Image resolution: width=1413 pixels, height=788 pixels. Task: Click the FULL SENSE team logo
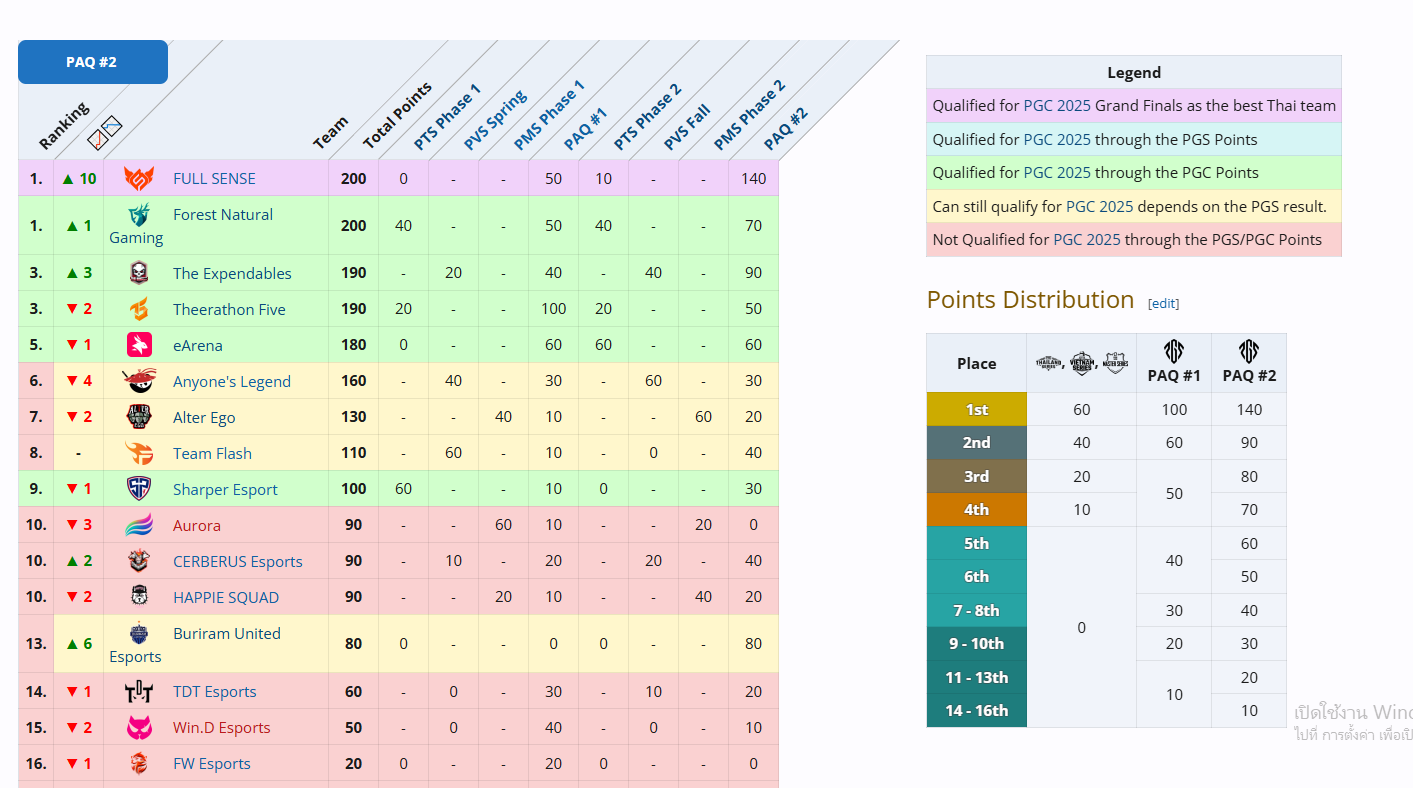coord(139,178)
